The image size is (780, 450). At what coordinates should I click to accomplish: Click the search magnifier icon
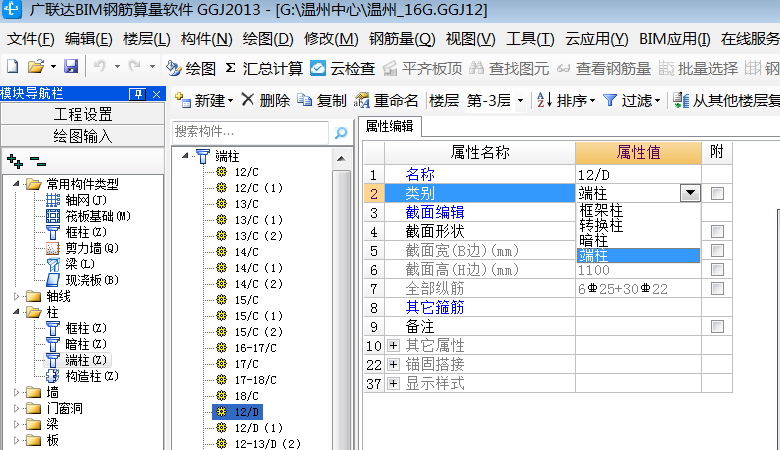(341, 133)
